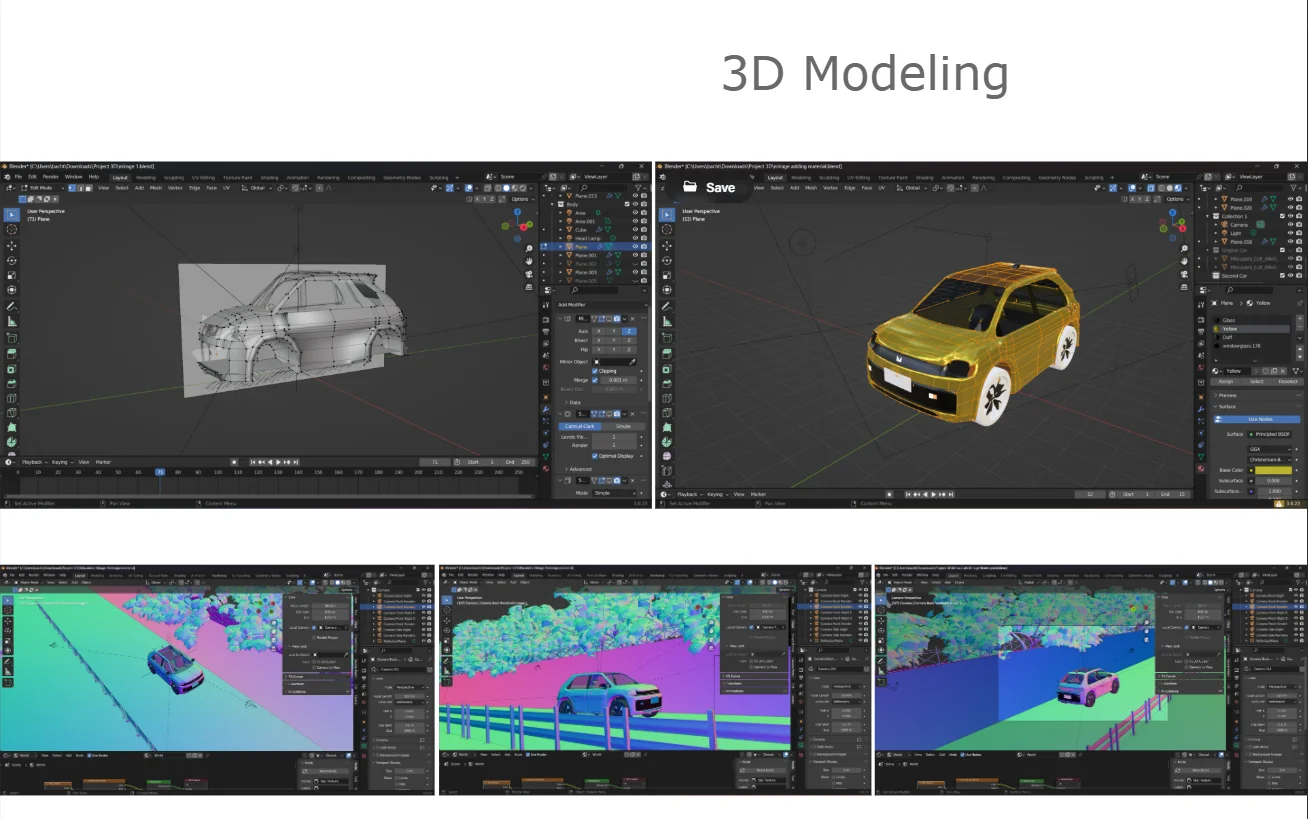Screen dimensions: 1308x819
Task: Hide the Camera object via its eye icon
Action: [x=1290, y=225]
